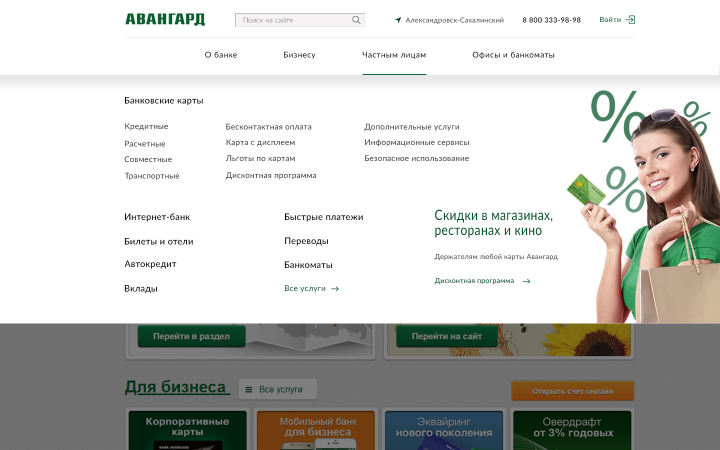Click hamburger icon in Все услуги button
Screen dimensions: 720x450
(x=248, y=390)
